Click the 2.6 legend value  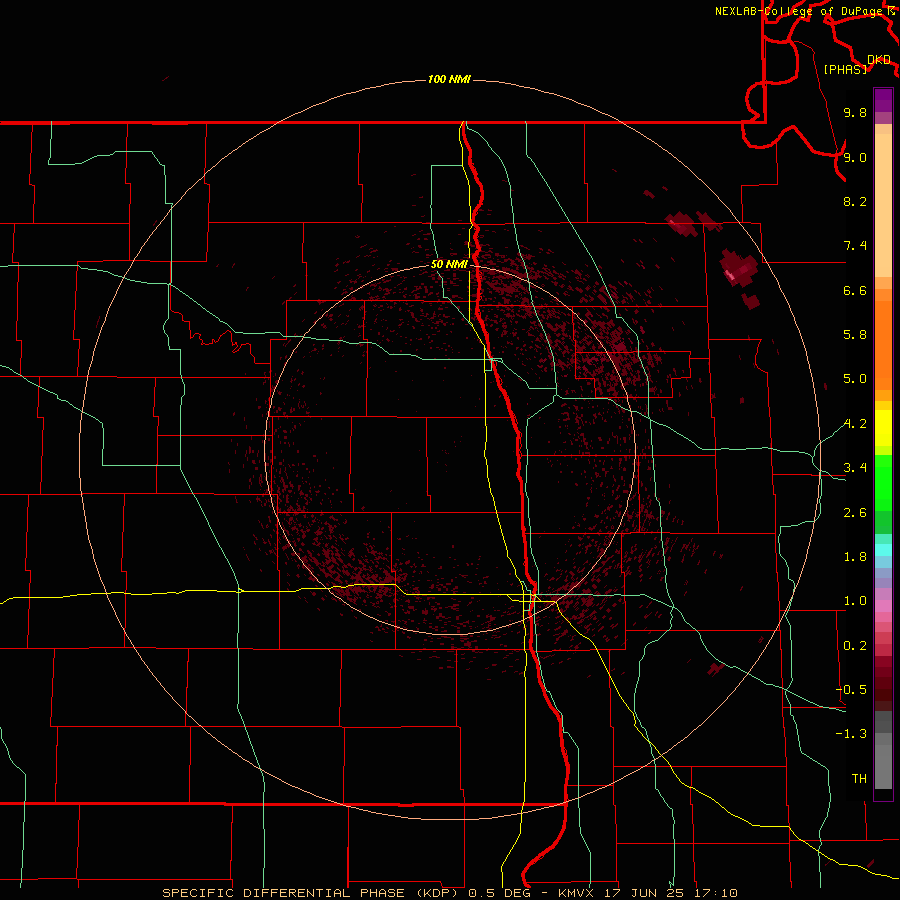click(x=855, y=513)
